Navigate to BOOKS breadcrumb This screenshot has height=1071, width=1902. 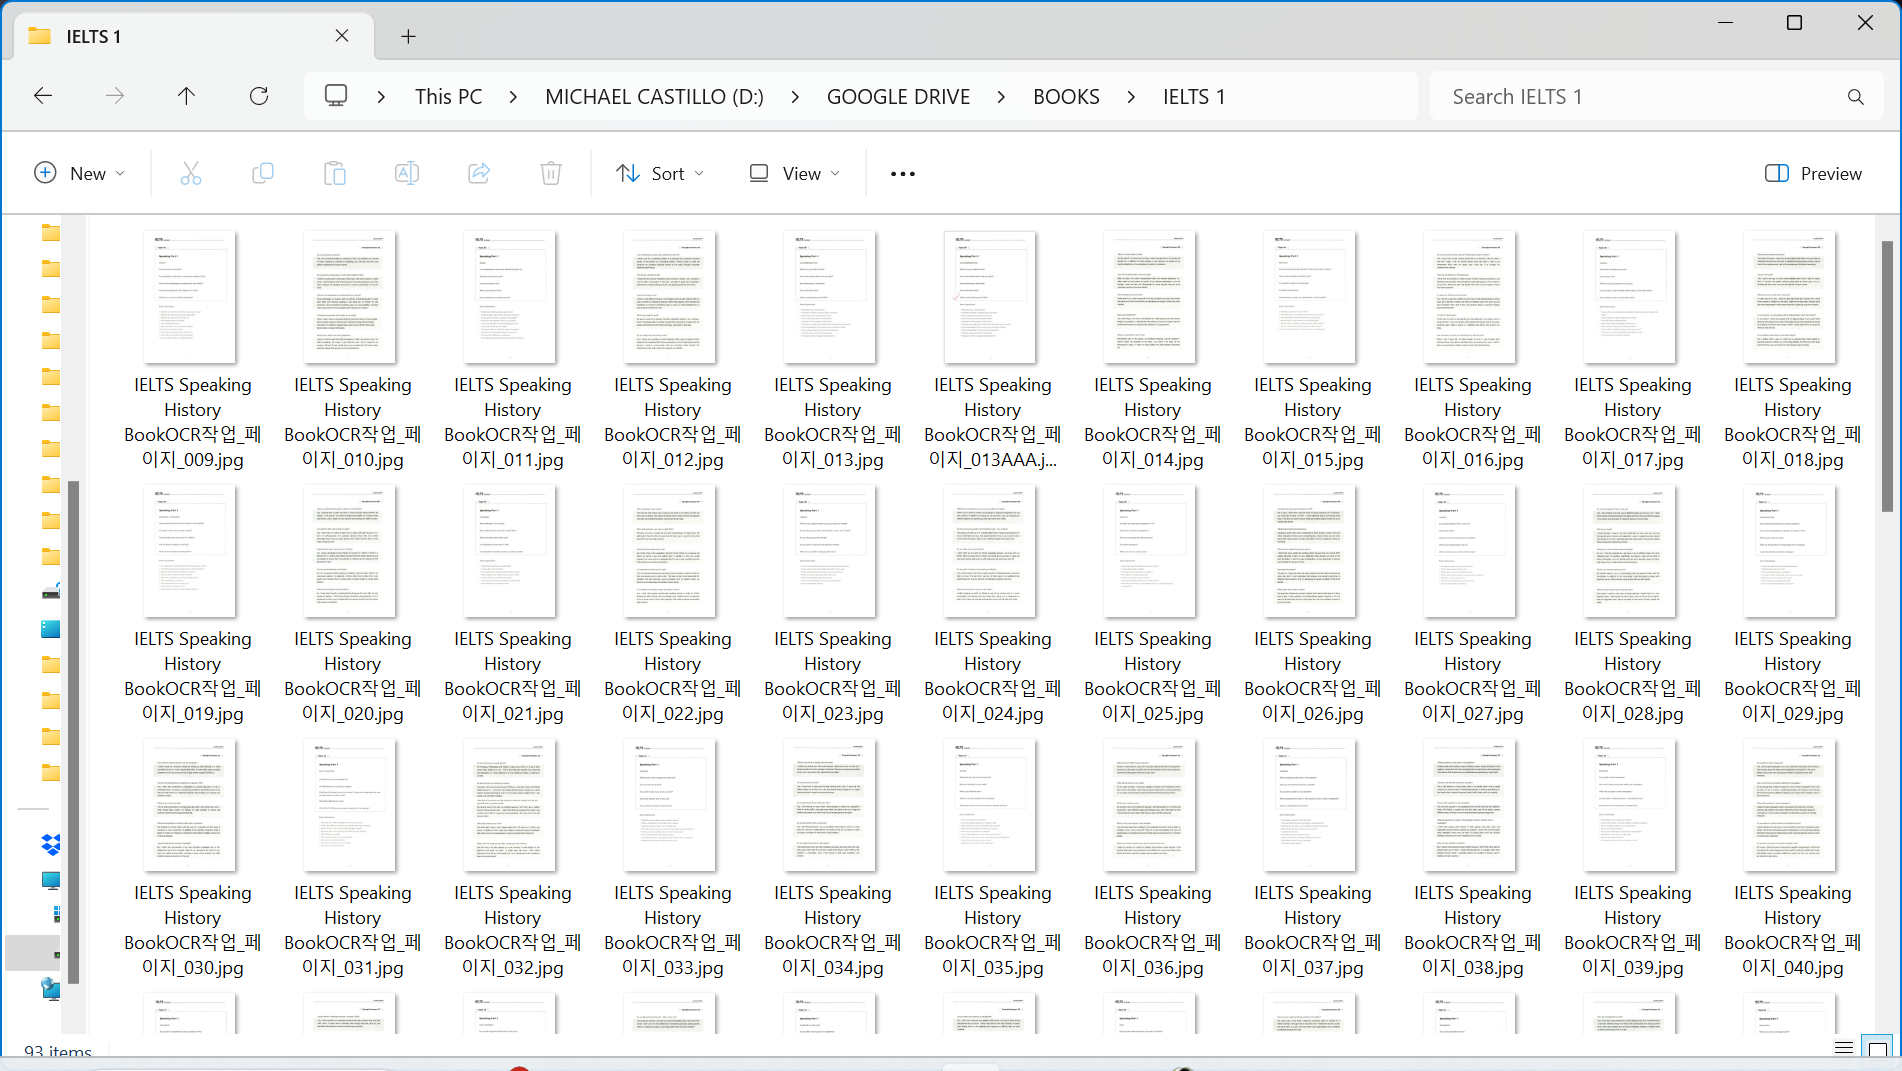(x=1066, y=97)
